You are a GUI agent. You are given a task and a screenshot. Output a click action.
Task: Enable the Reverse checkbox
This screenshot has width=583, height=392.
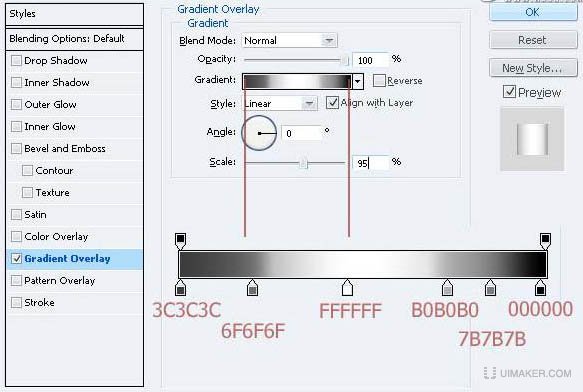point(379,80)
